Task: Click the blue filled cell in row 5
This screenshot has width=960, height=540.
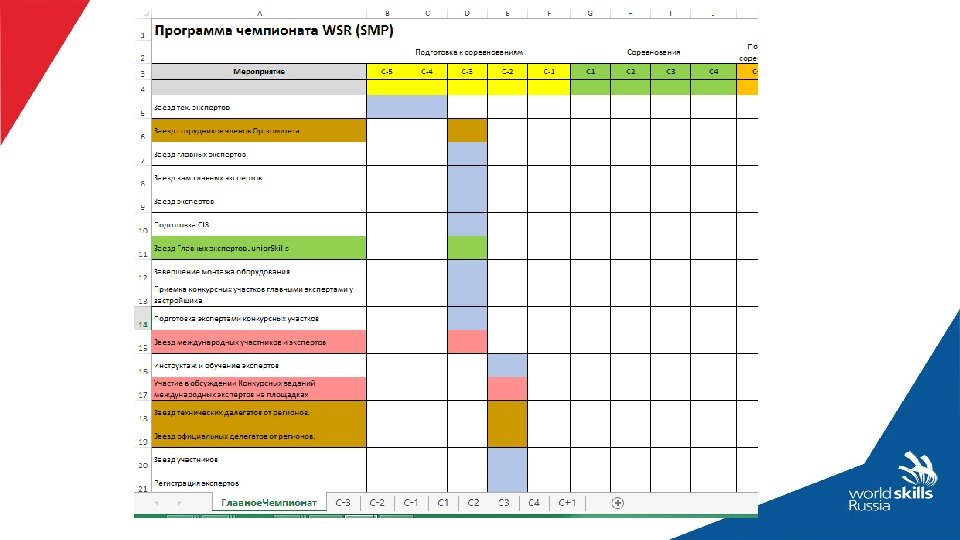Action: [407, 107]
